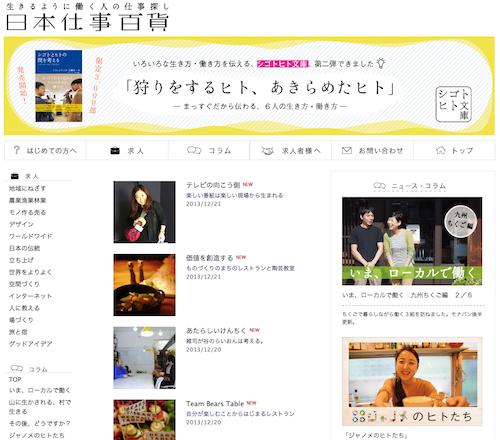Image resolution: width=500 pixels, height=440 pixels.
Task: Go to 求人者様へ navigation item
Action: click(291, 151)
